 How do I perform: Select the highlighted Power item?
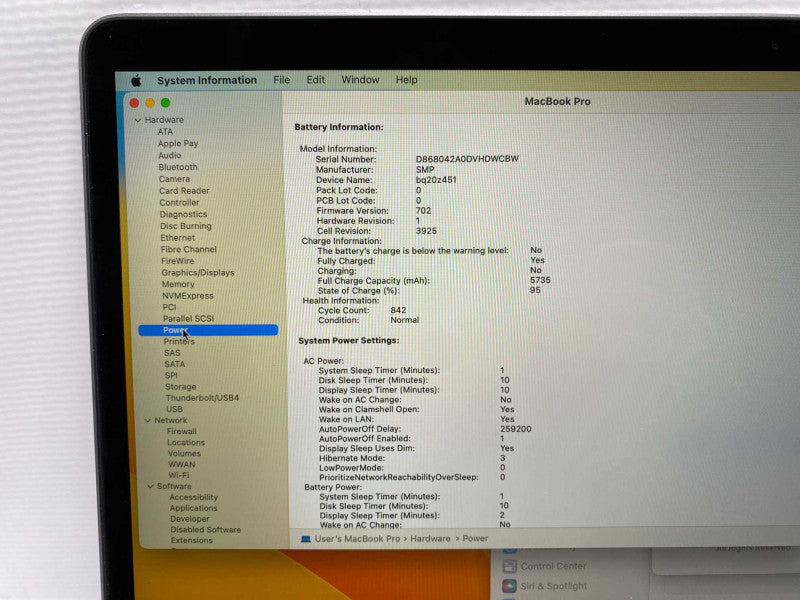coord(208,330)
